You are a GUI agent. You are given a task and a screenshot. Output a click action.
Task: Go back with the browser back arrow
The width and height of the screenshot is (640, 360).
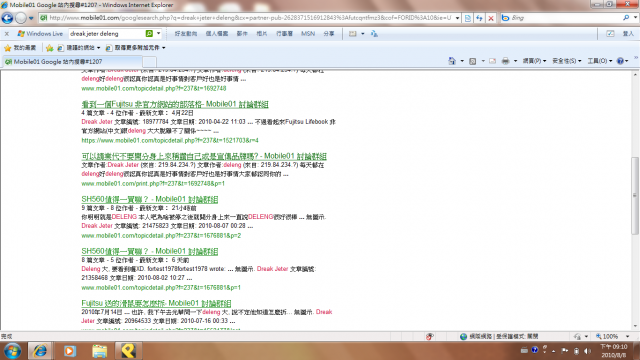7,18
